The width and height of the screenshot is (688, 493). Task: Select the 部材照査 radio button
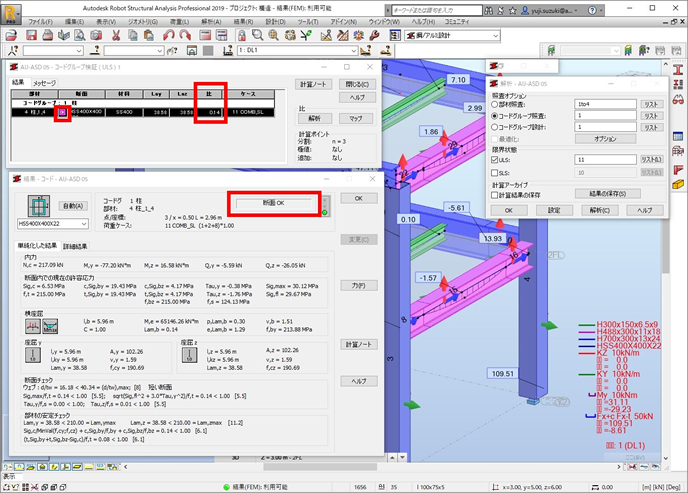494,104
